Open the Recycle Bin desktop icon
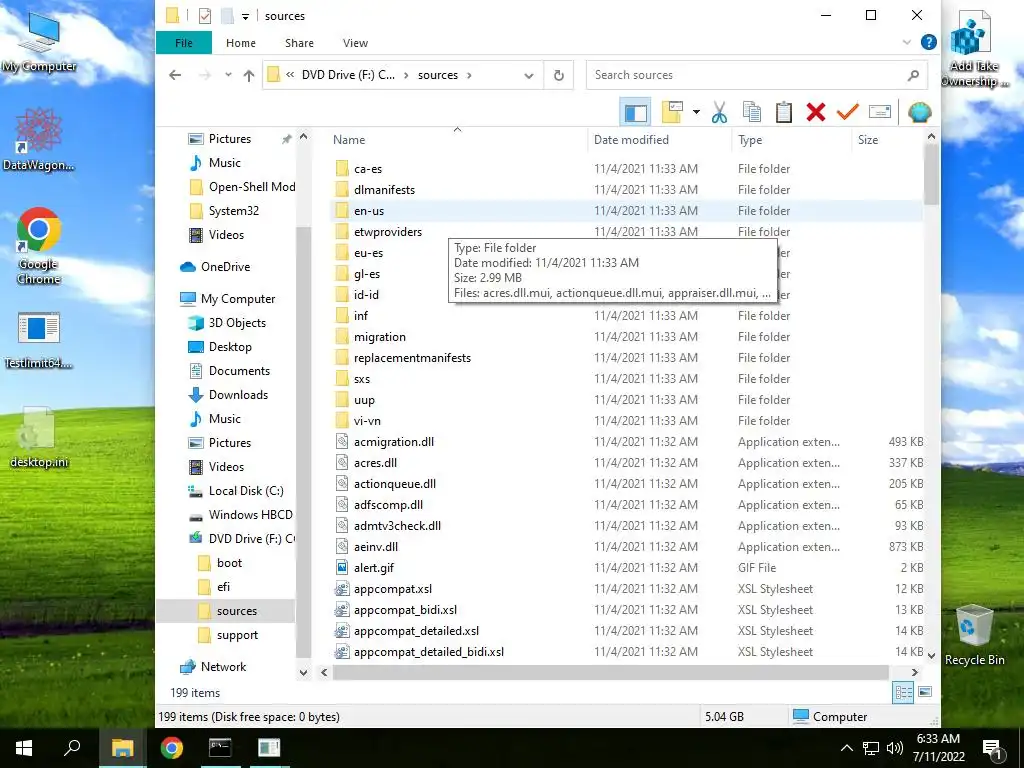Screen dimensions: 1024x768 (974, 635)
